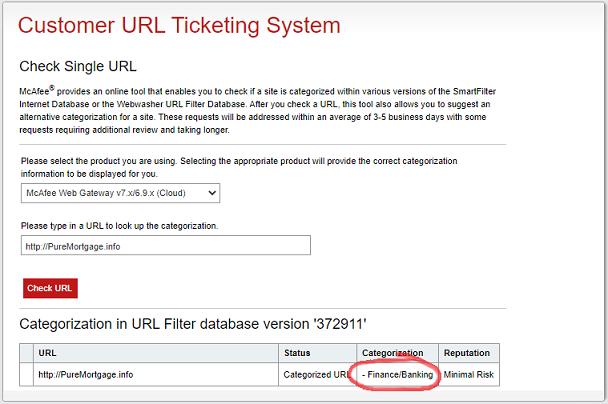Click the blank first cell of result row
This screenshot has width=608, height=404.
[26, 374]
